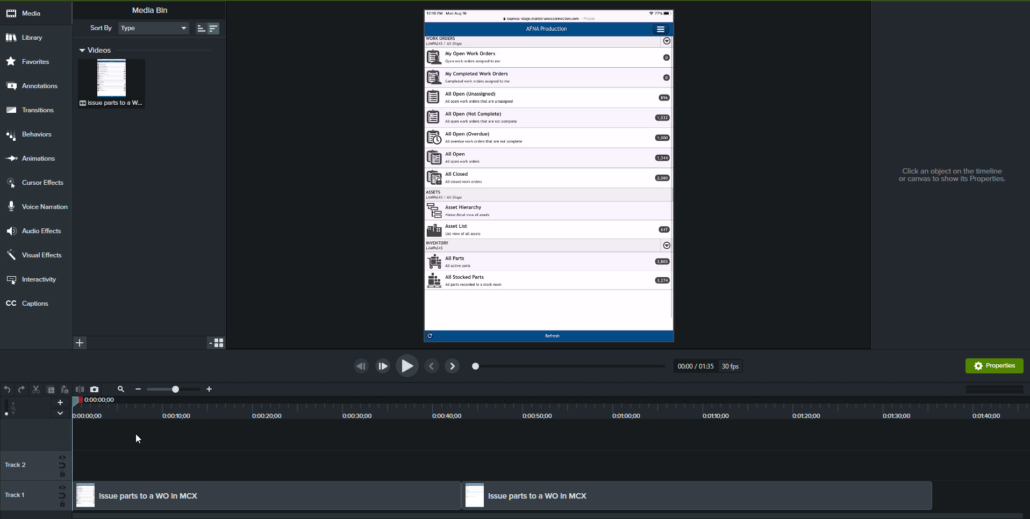Collapse tracks using the chevron below add-track

coord(60,413)
